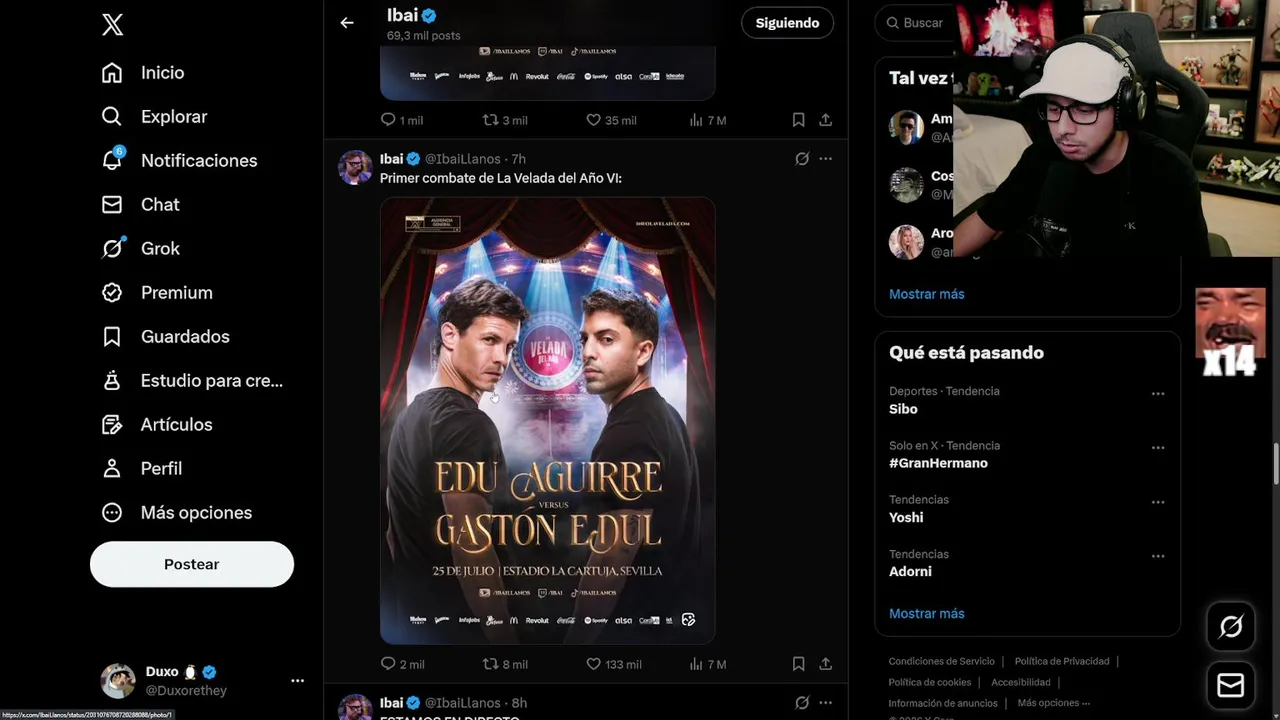
Task: Bookmark the top post above La Velada tweet
Action: pos(798,120)
